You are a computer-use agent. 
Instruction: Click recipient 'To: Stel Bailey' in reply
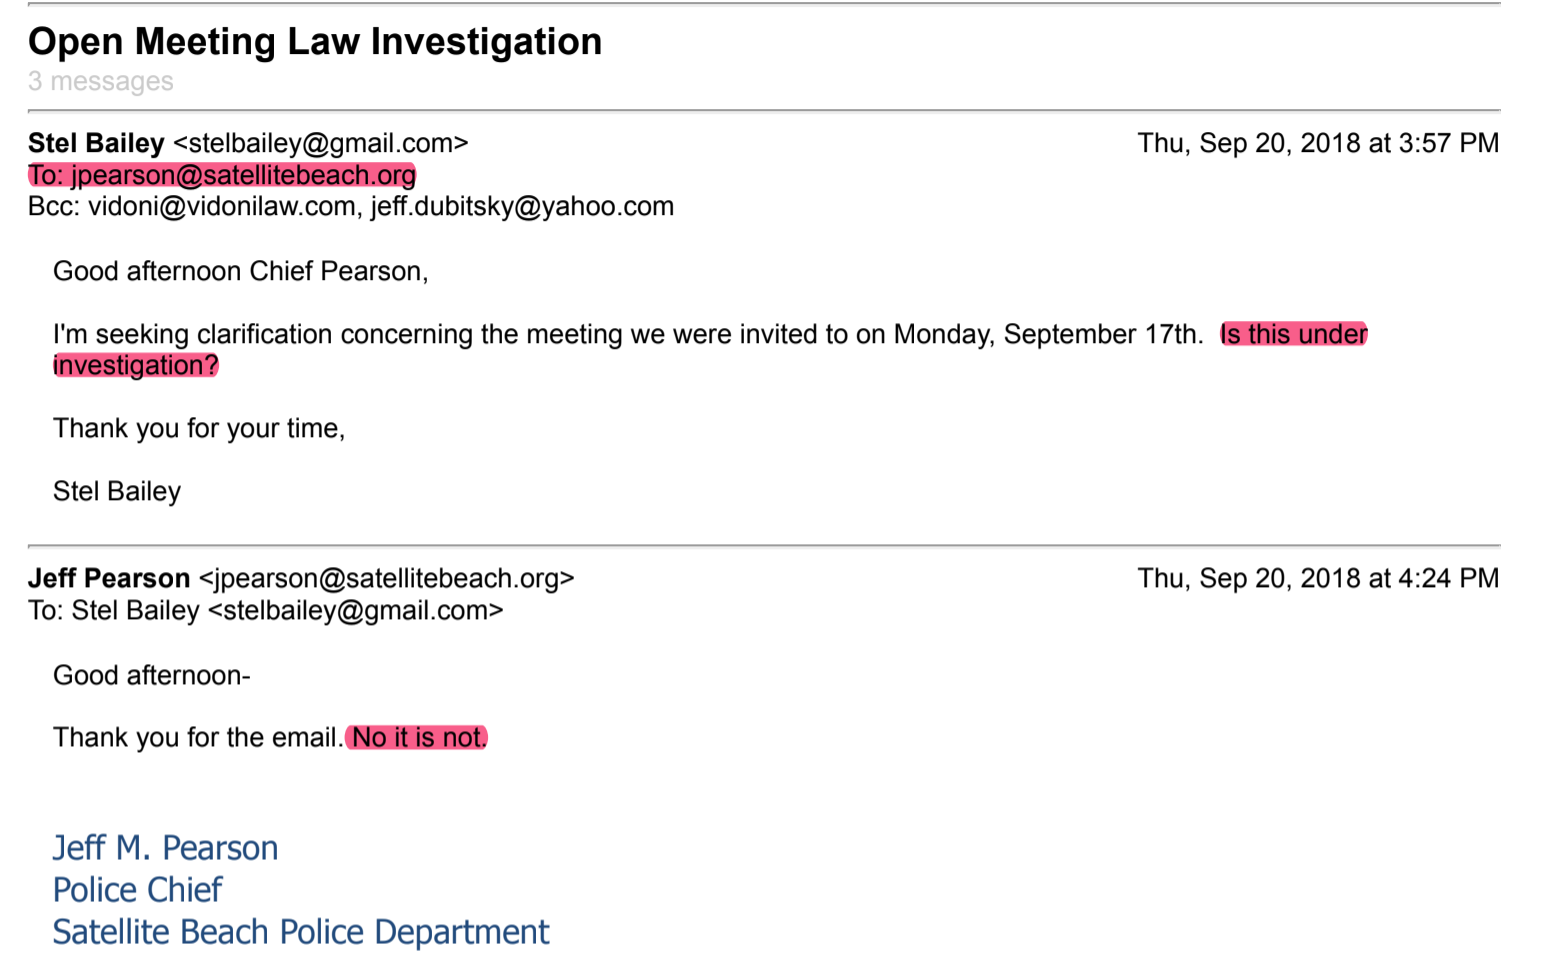[x=114, y=611]
